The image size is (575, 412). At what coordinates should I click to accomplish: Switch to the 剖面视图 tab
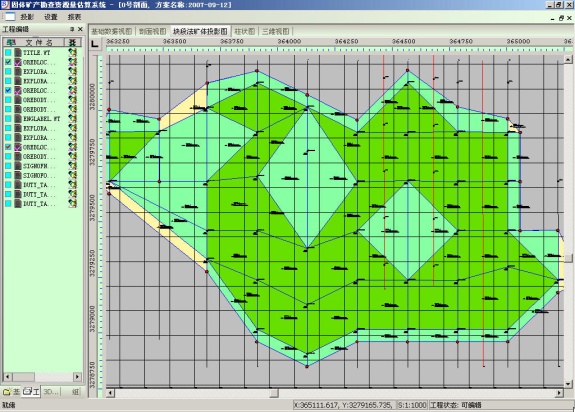(x=153, y=32)
